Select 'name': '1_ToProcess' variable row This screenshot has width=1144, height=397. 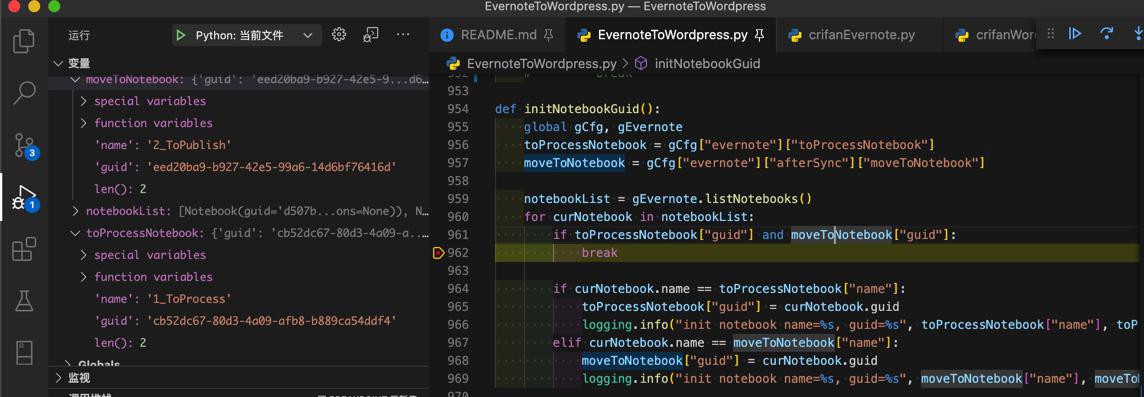(239, 298)
